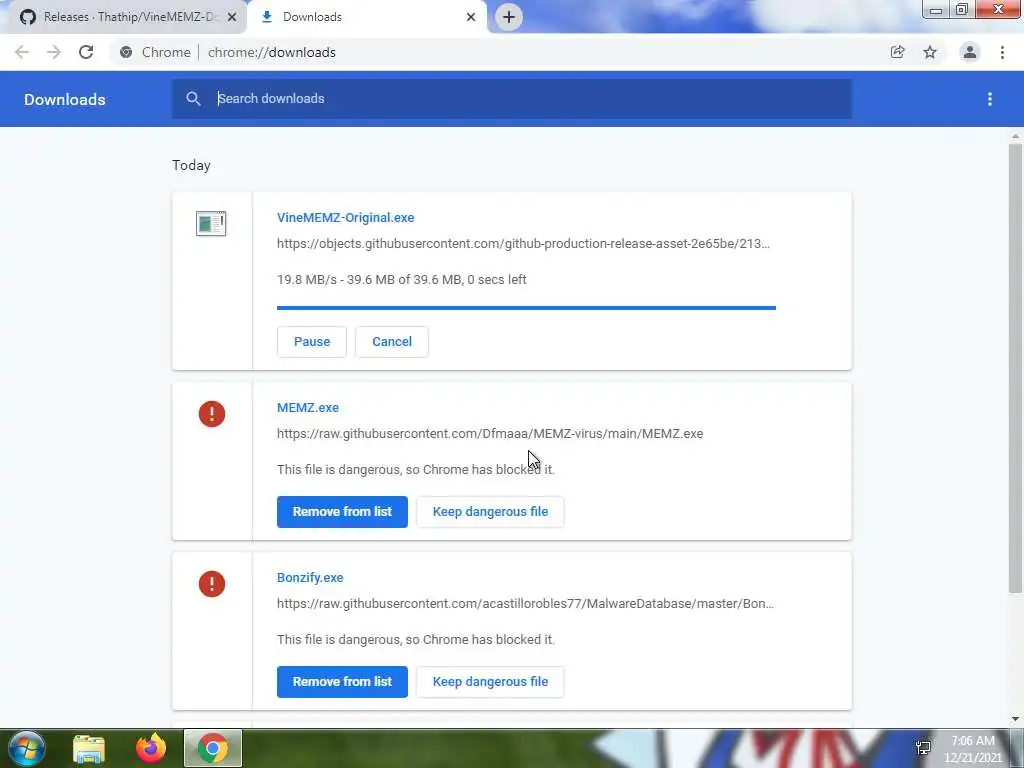Image resolution: width=1024 pixels, height=768 pixels.
Task: Click the MalwareDatabase source URL for Bonzify
Action: coord(525,603)
